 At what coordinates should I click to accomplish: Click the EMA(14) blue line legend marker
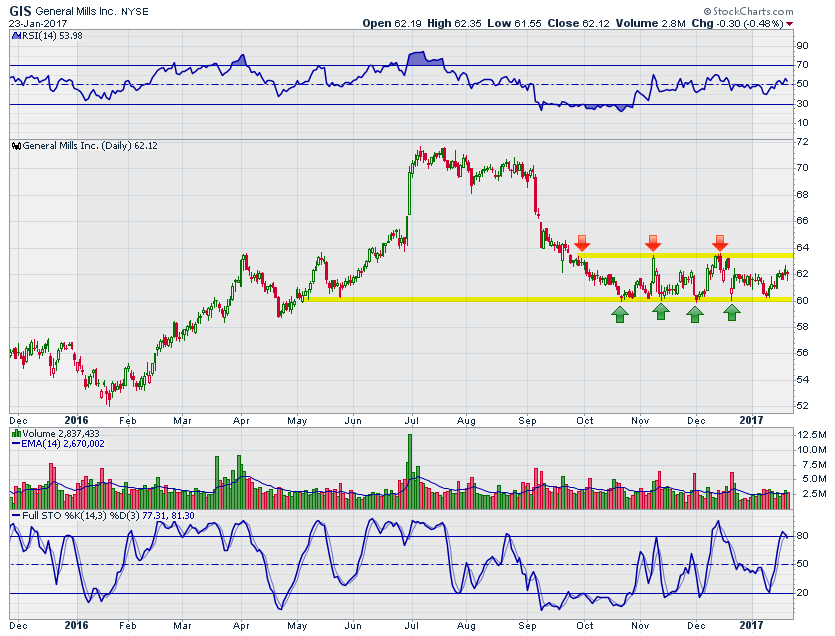pyautogui.click(x=17, y=444)
